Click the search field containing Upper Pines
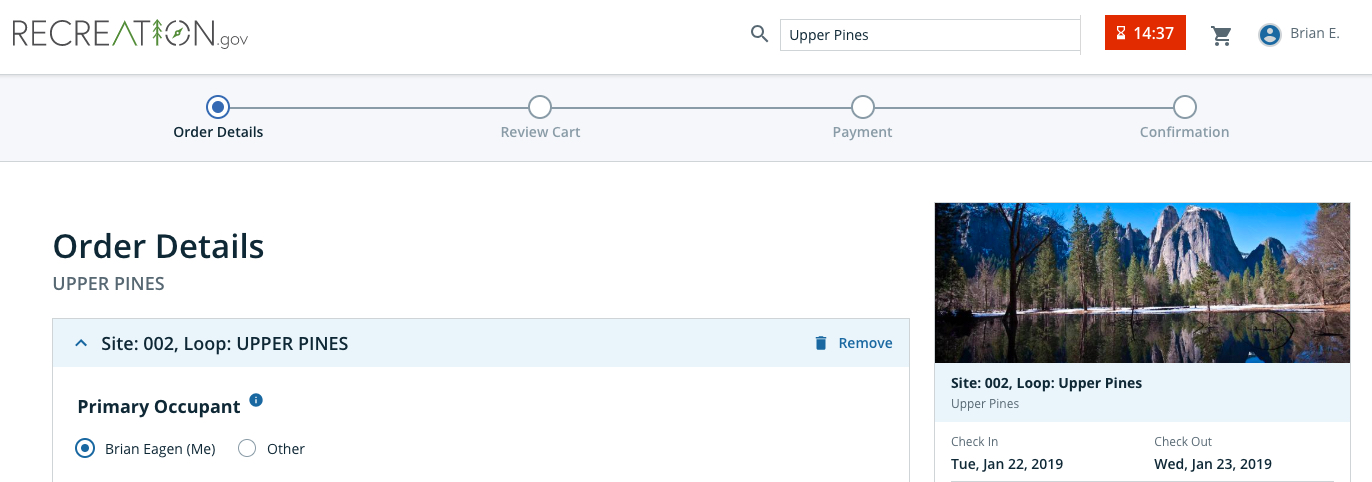Image resolution: width=1372 pixels, height=482 pixels. tap(929, 35)
